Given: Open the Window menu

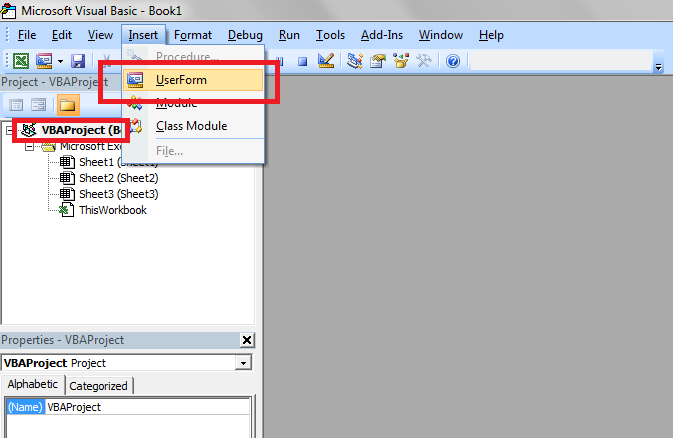Looking at the screenshot, I should (441, 35).
